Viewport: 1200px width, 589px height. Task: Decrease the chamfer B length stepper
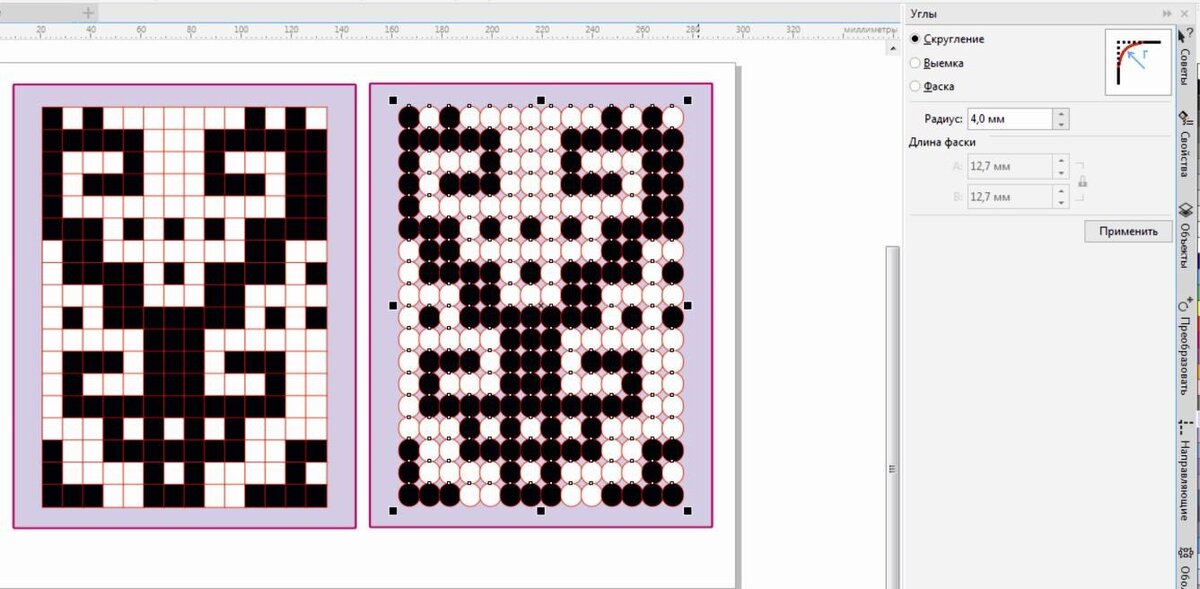[x=1061, y=203]
